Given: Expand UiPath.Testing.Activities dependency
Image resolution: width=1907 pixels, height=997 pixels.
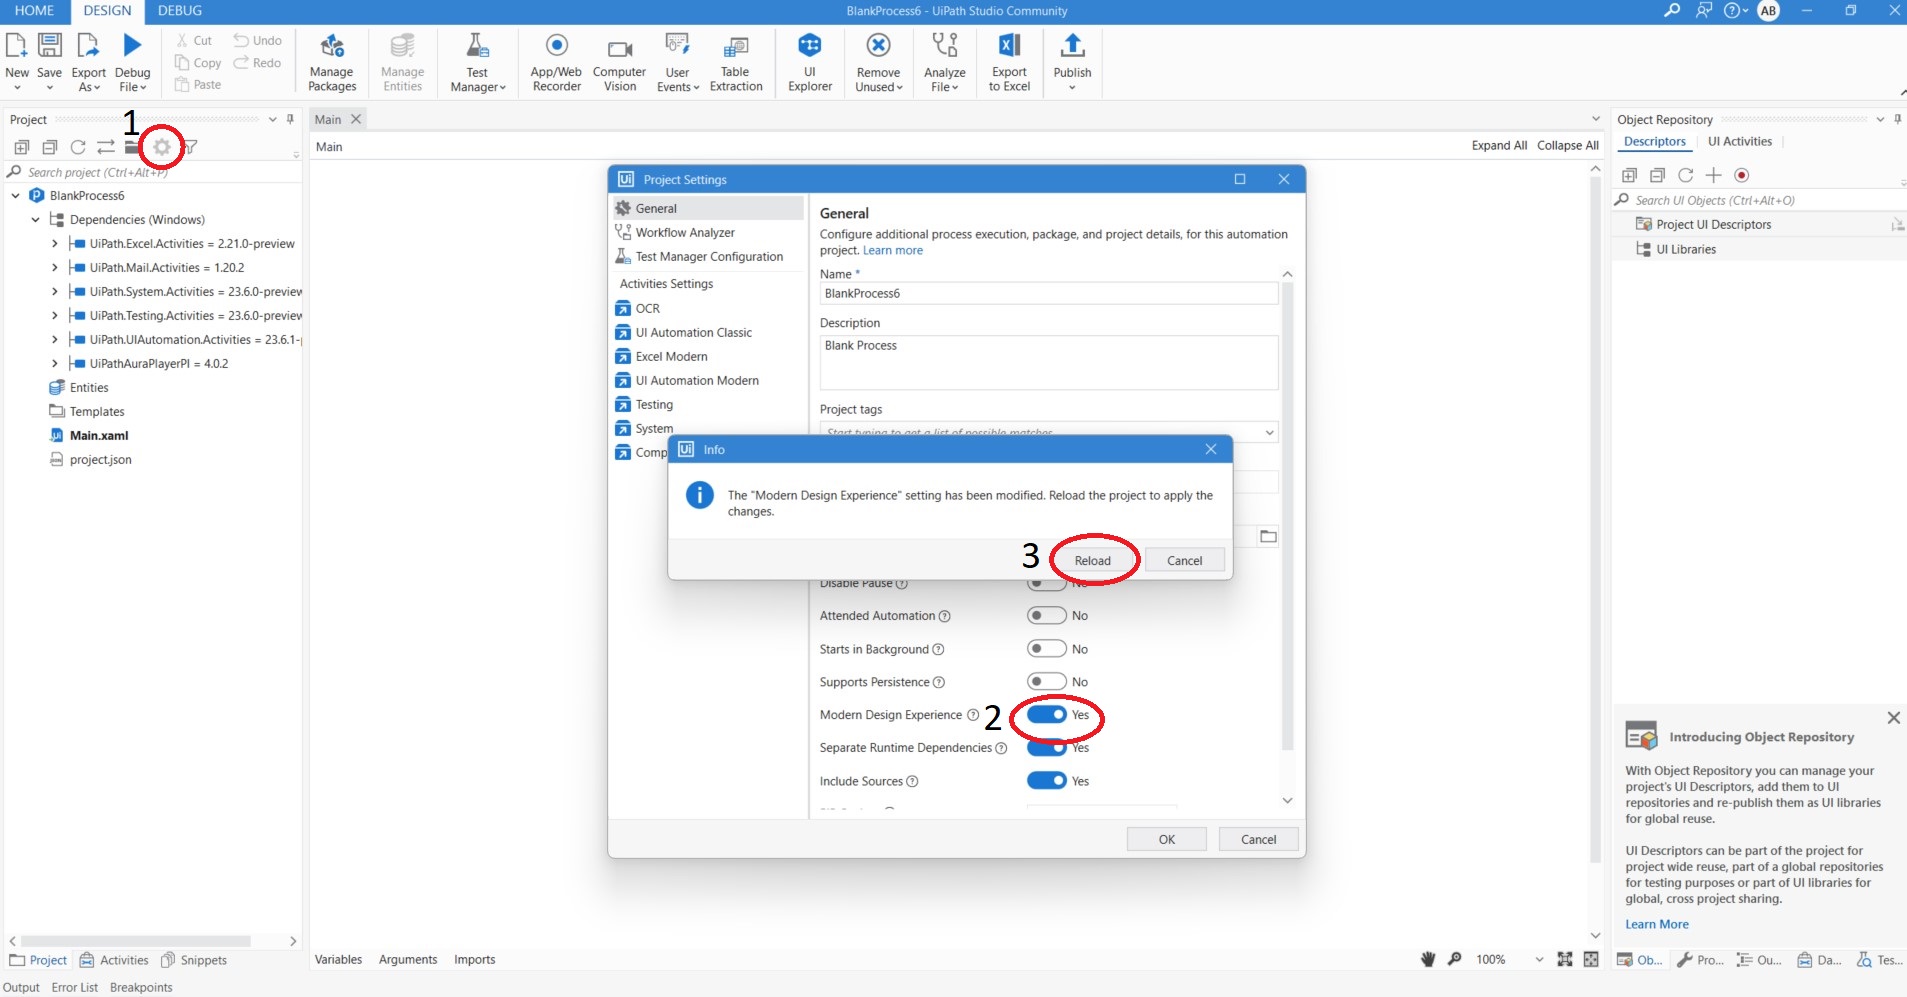Looking at the screenshot, I should pos(54,316).
